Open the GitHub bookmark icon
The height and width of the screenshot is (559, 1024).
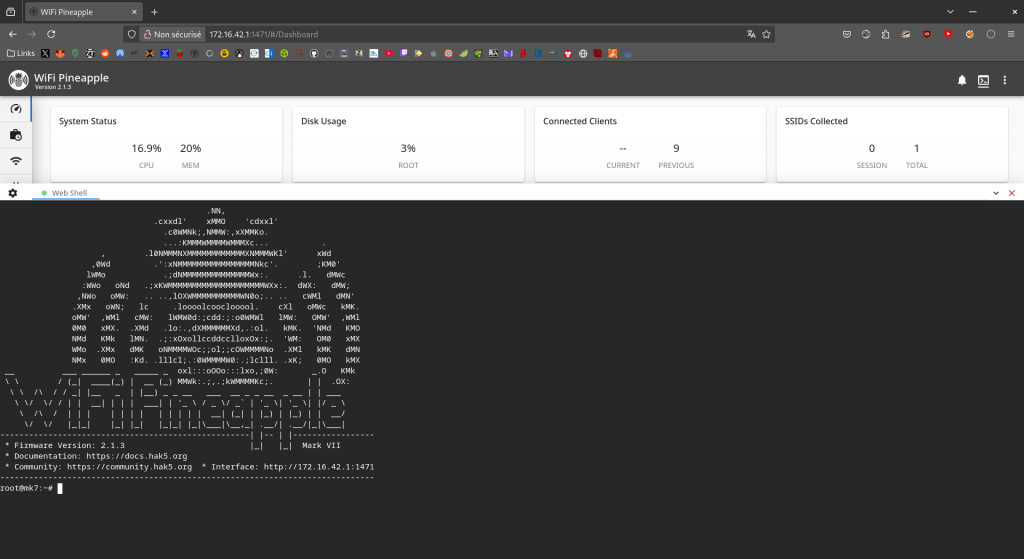coord(313,53)
